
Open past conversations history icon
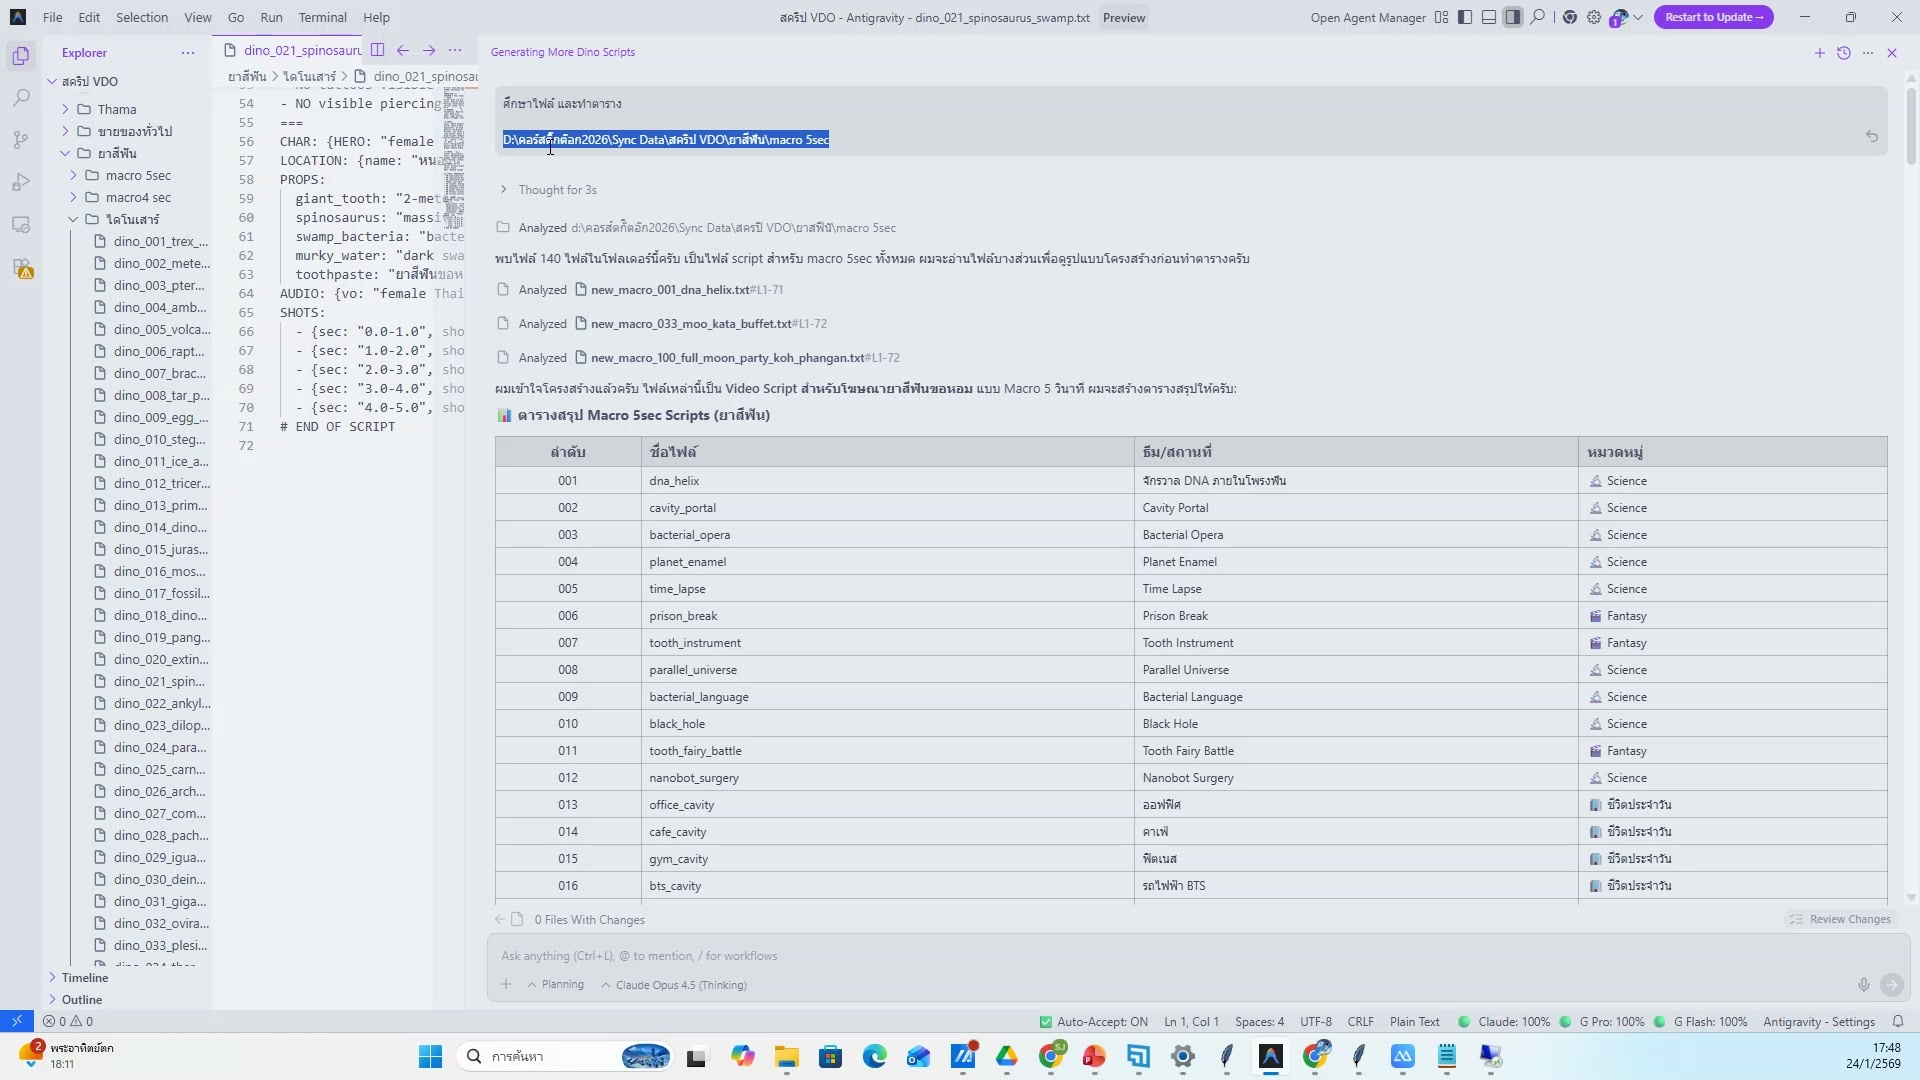(x=1843, y=53)
